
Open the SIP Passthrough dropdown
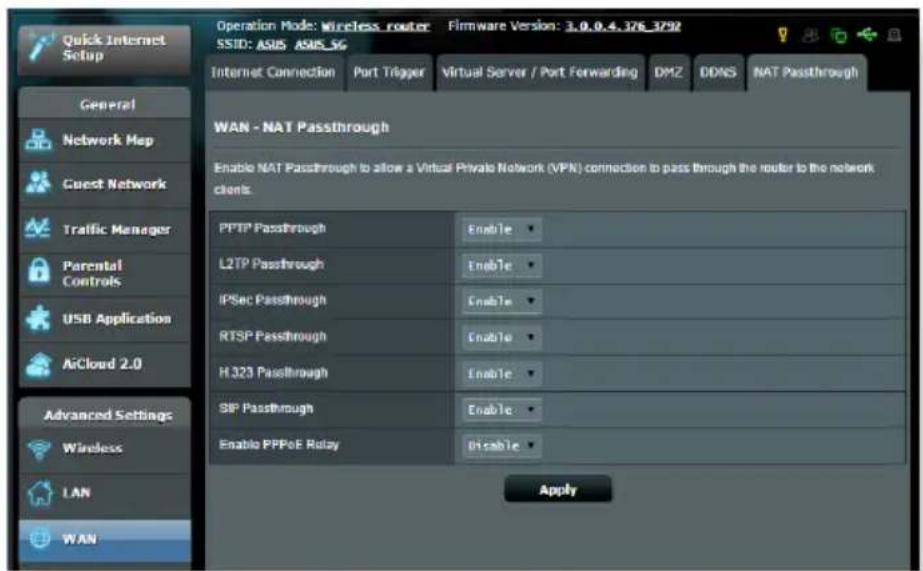coord(501,410)
